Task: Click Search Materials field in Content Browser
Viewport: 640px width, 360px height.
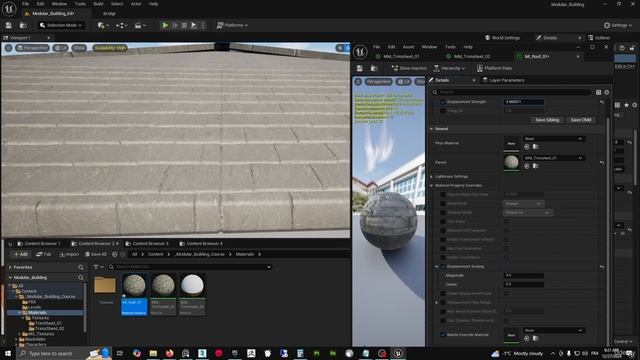Action: (x=189, y=267)
